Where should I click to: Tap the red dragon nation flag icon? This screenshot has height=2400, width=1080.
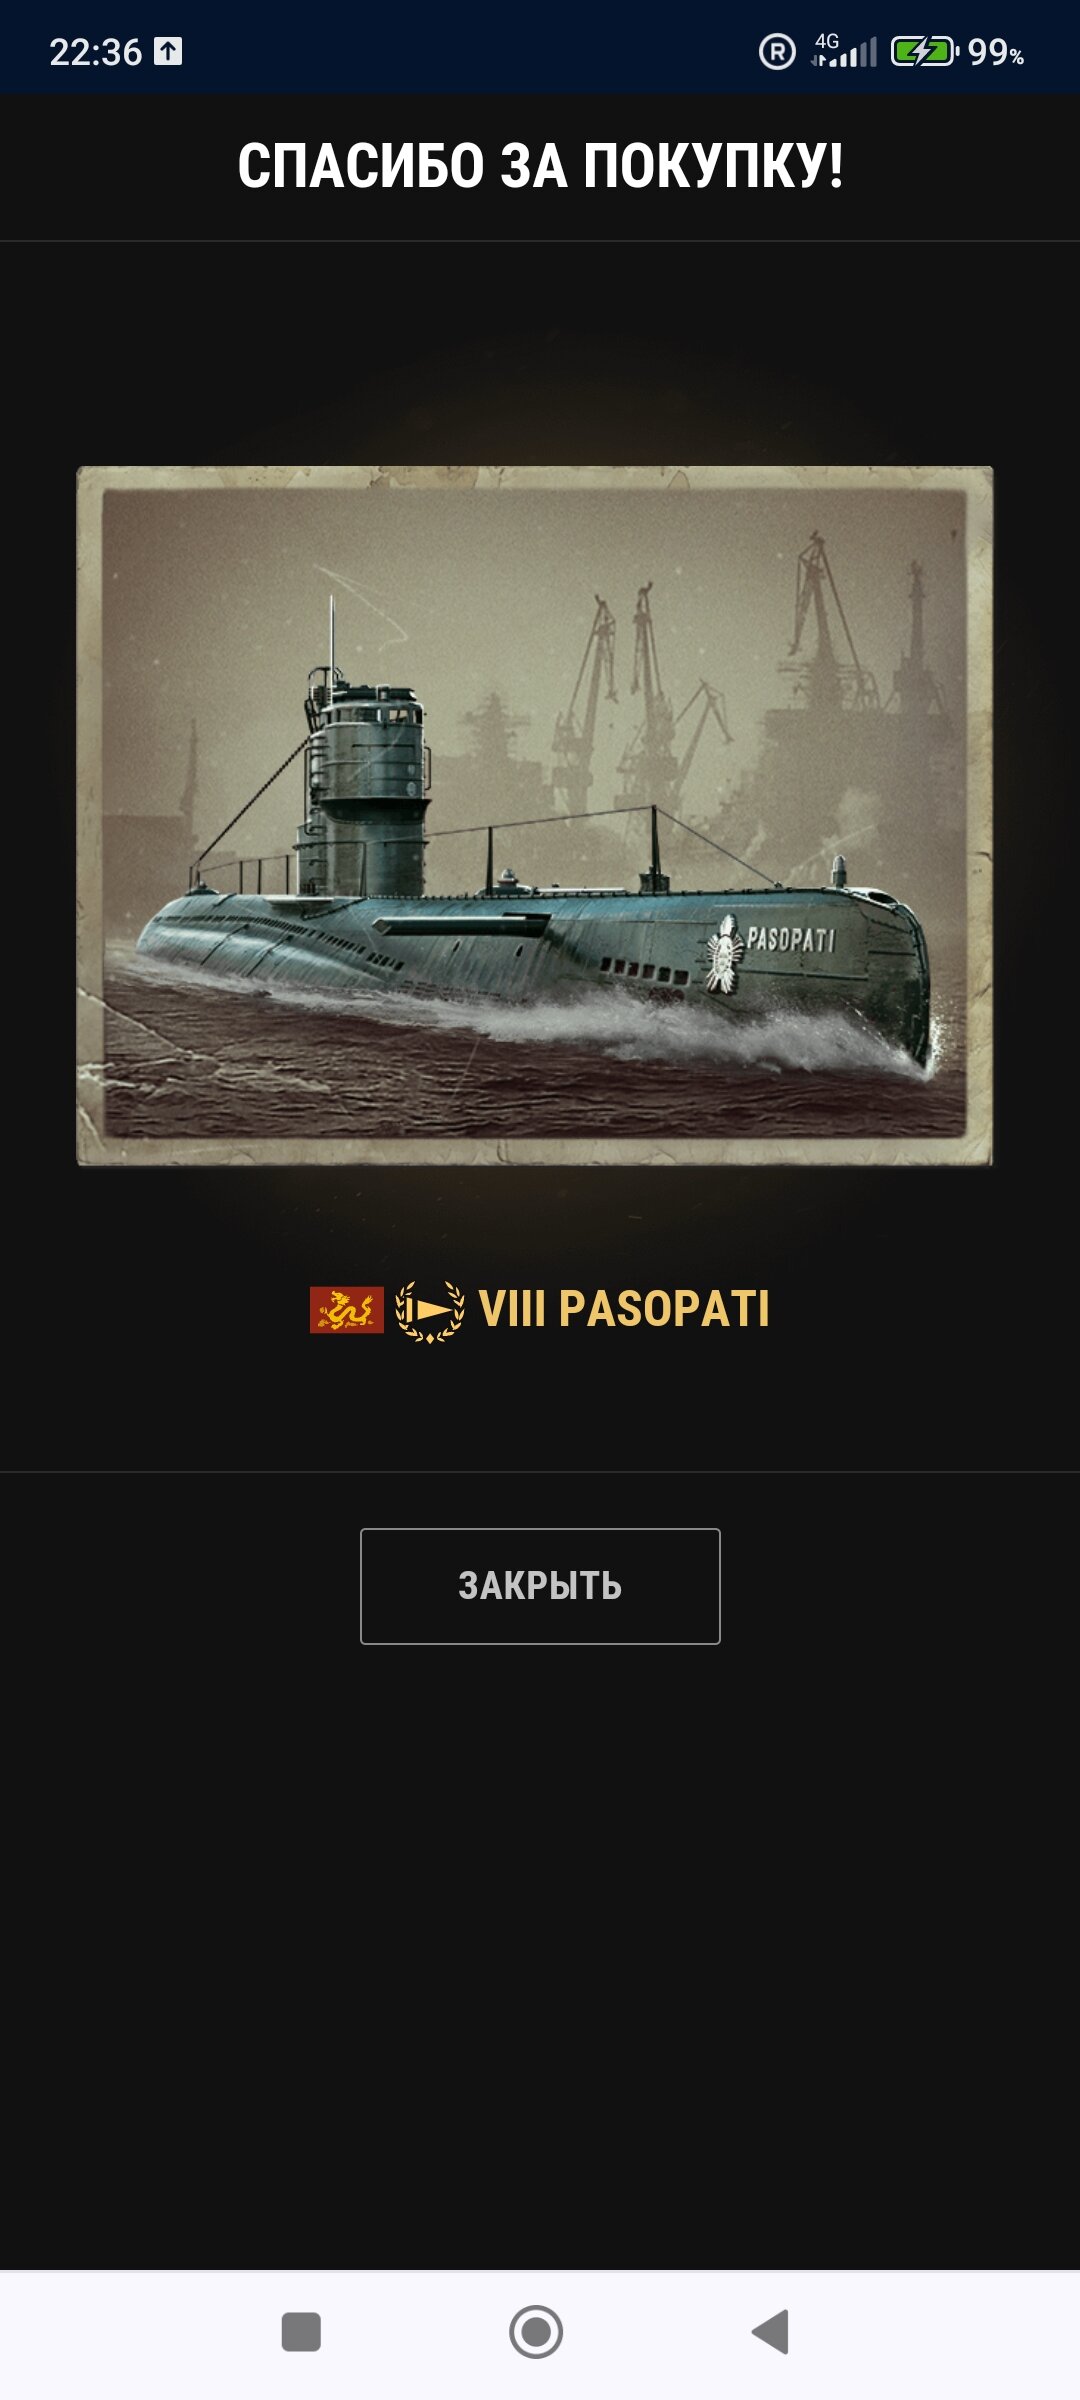point(347,1310)
